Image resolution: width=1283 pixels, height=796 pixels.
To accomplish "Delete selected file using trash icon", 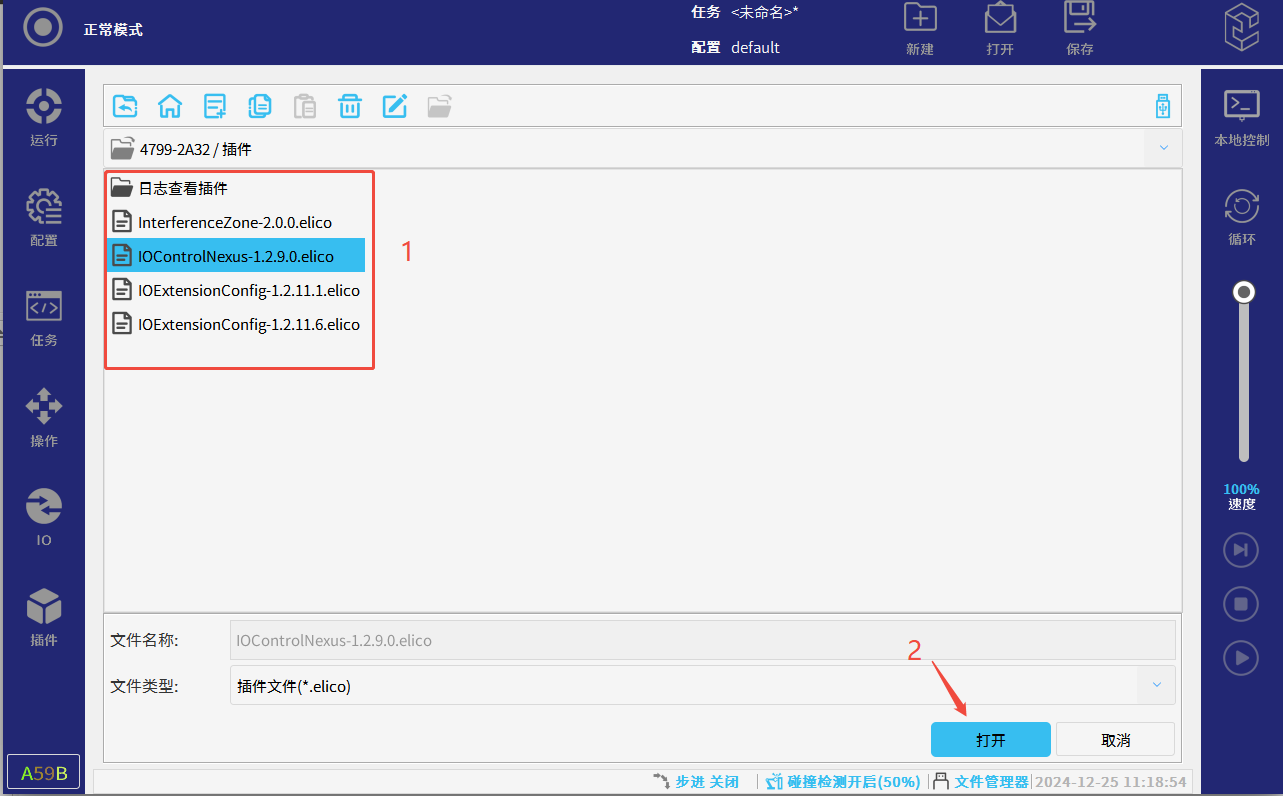I will [x=350, y=106].
